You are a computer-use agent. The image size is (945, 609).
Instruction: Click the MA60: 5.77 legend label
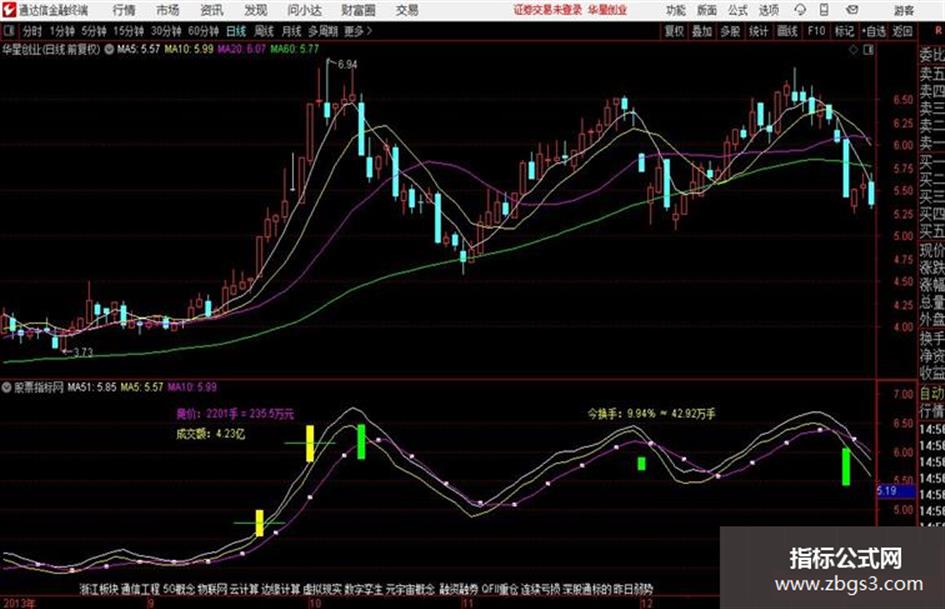(295, 49)
